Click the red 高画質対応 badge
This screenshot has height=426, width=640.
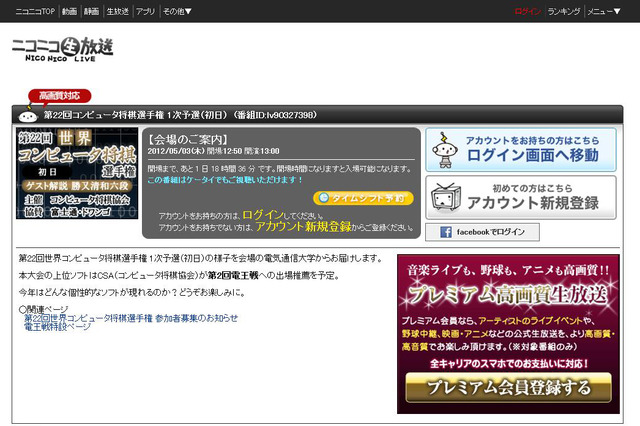click(61, 95)
